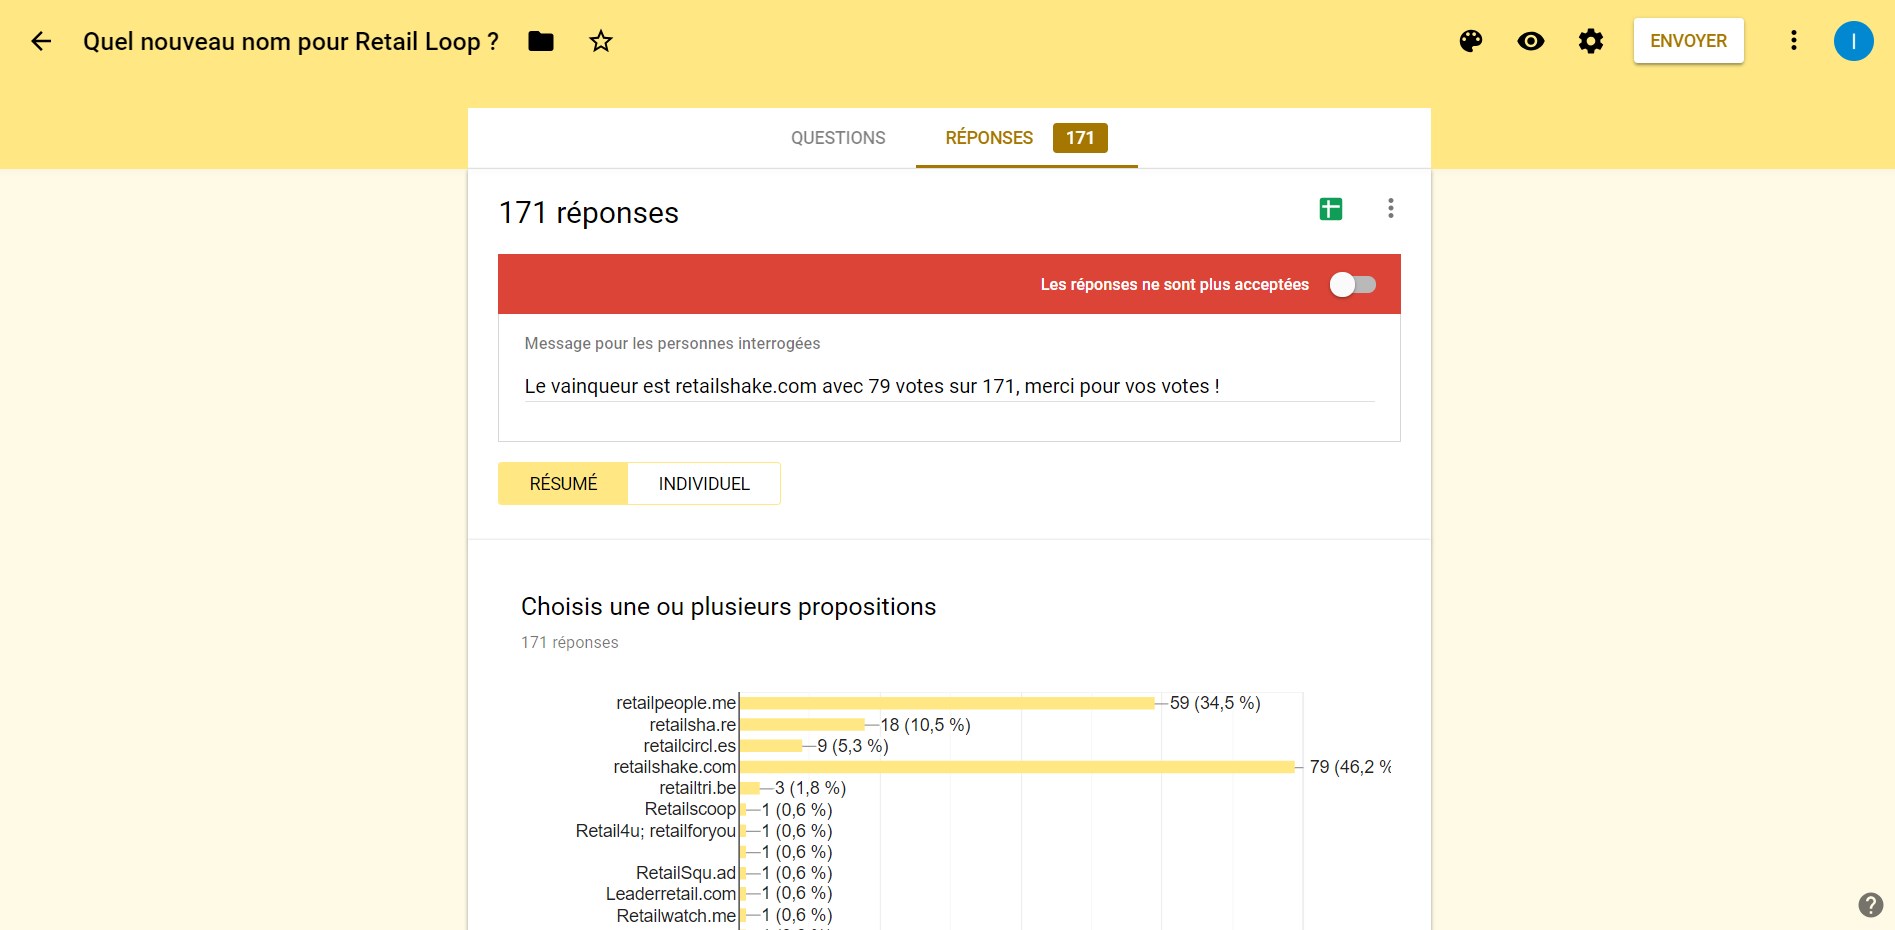Image resolution: width=1895 pixels, height=930 pixels.
Task: Preview form with the eye icon
Action: point(1531,41)
